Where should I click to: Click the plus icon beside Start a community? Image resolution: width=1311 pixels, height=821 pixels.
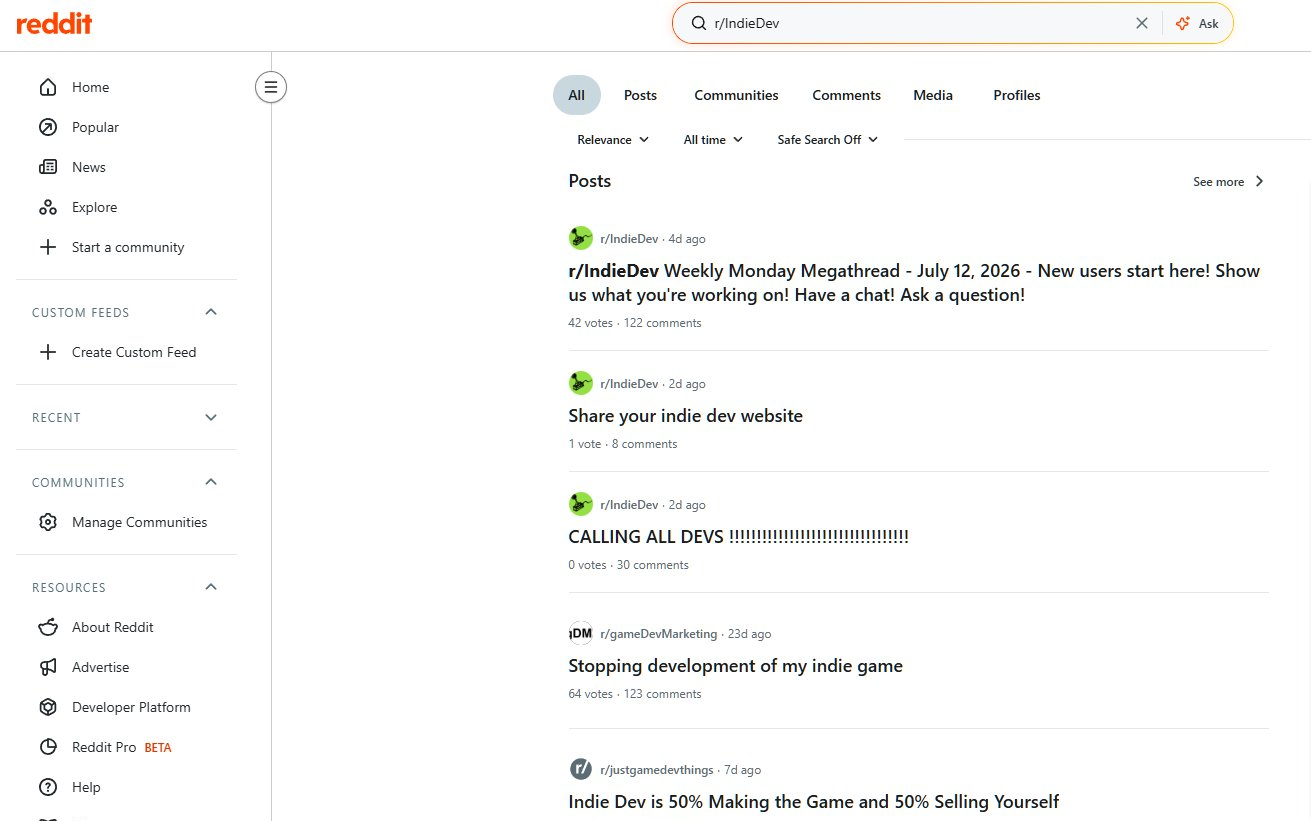[x=48, y=247]
